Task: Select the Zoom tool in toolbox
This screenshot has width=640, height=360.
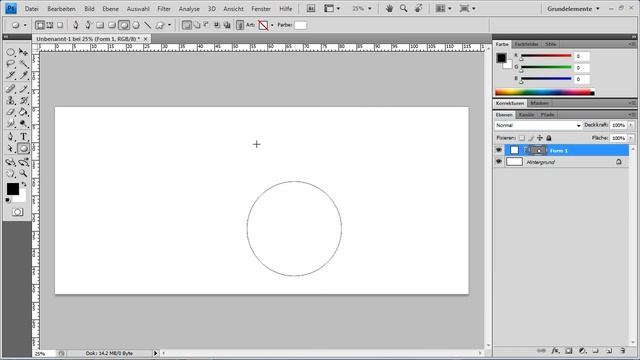Action: point(23,173)
